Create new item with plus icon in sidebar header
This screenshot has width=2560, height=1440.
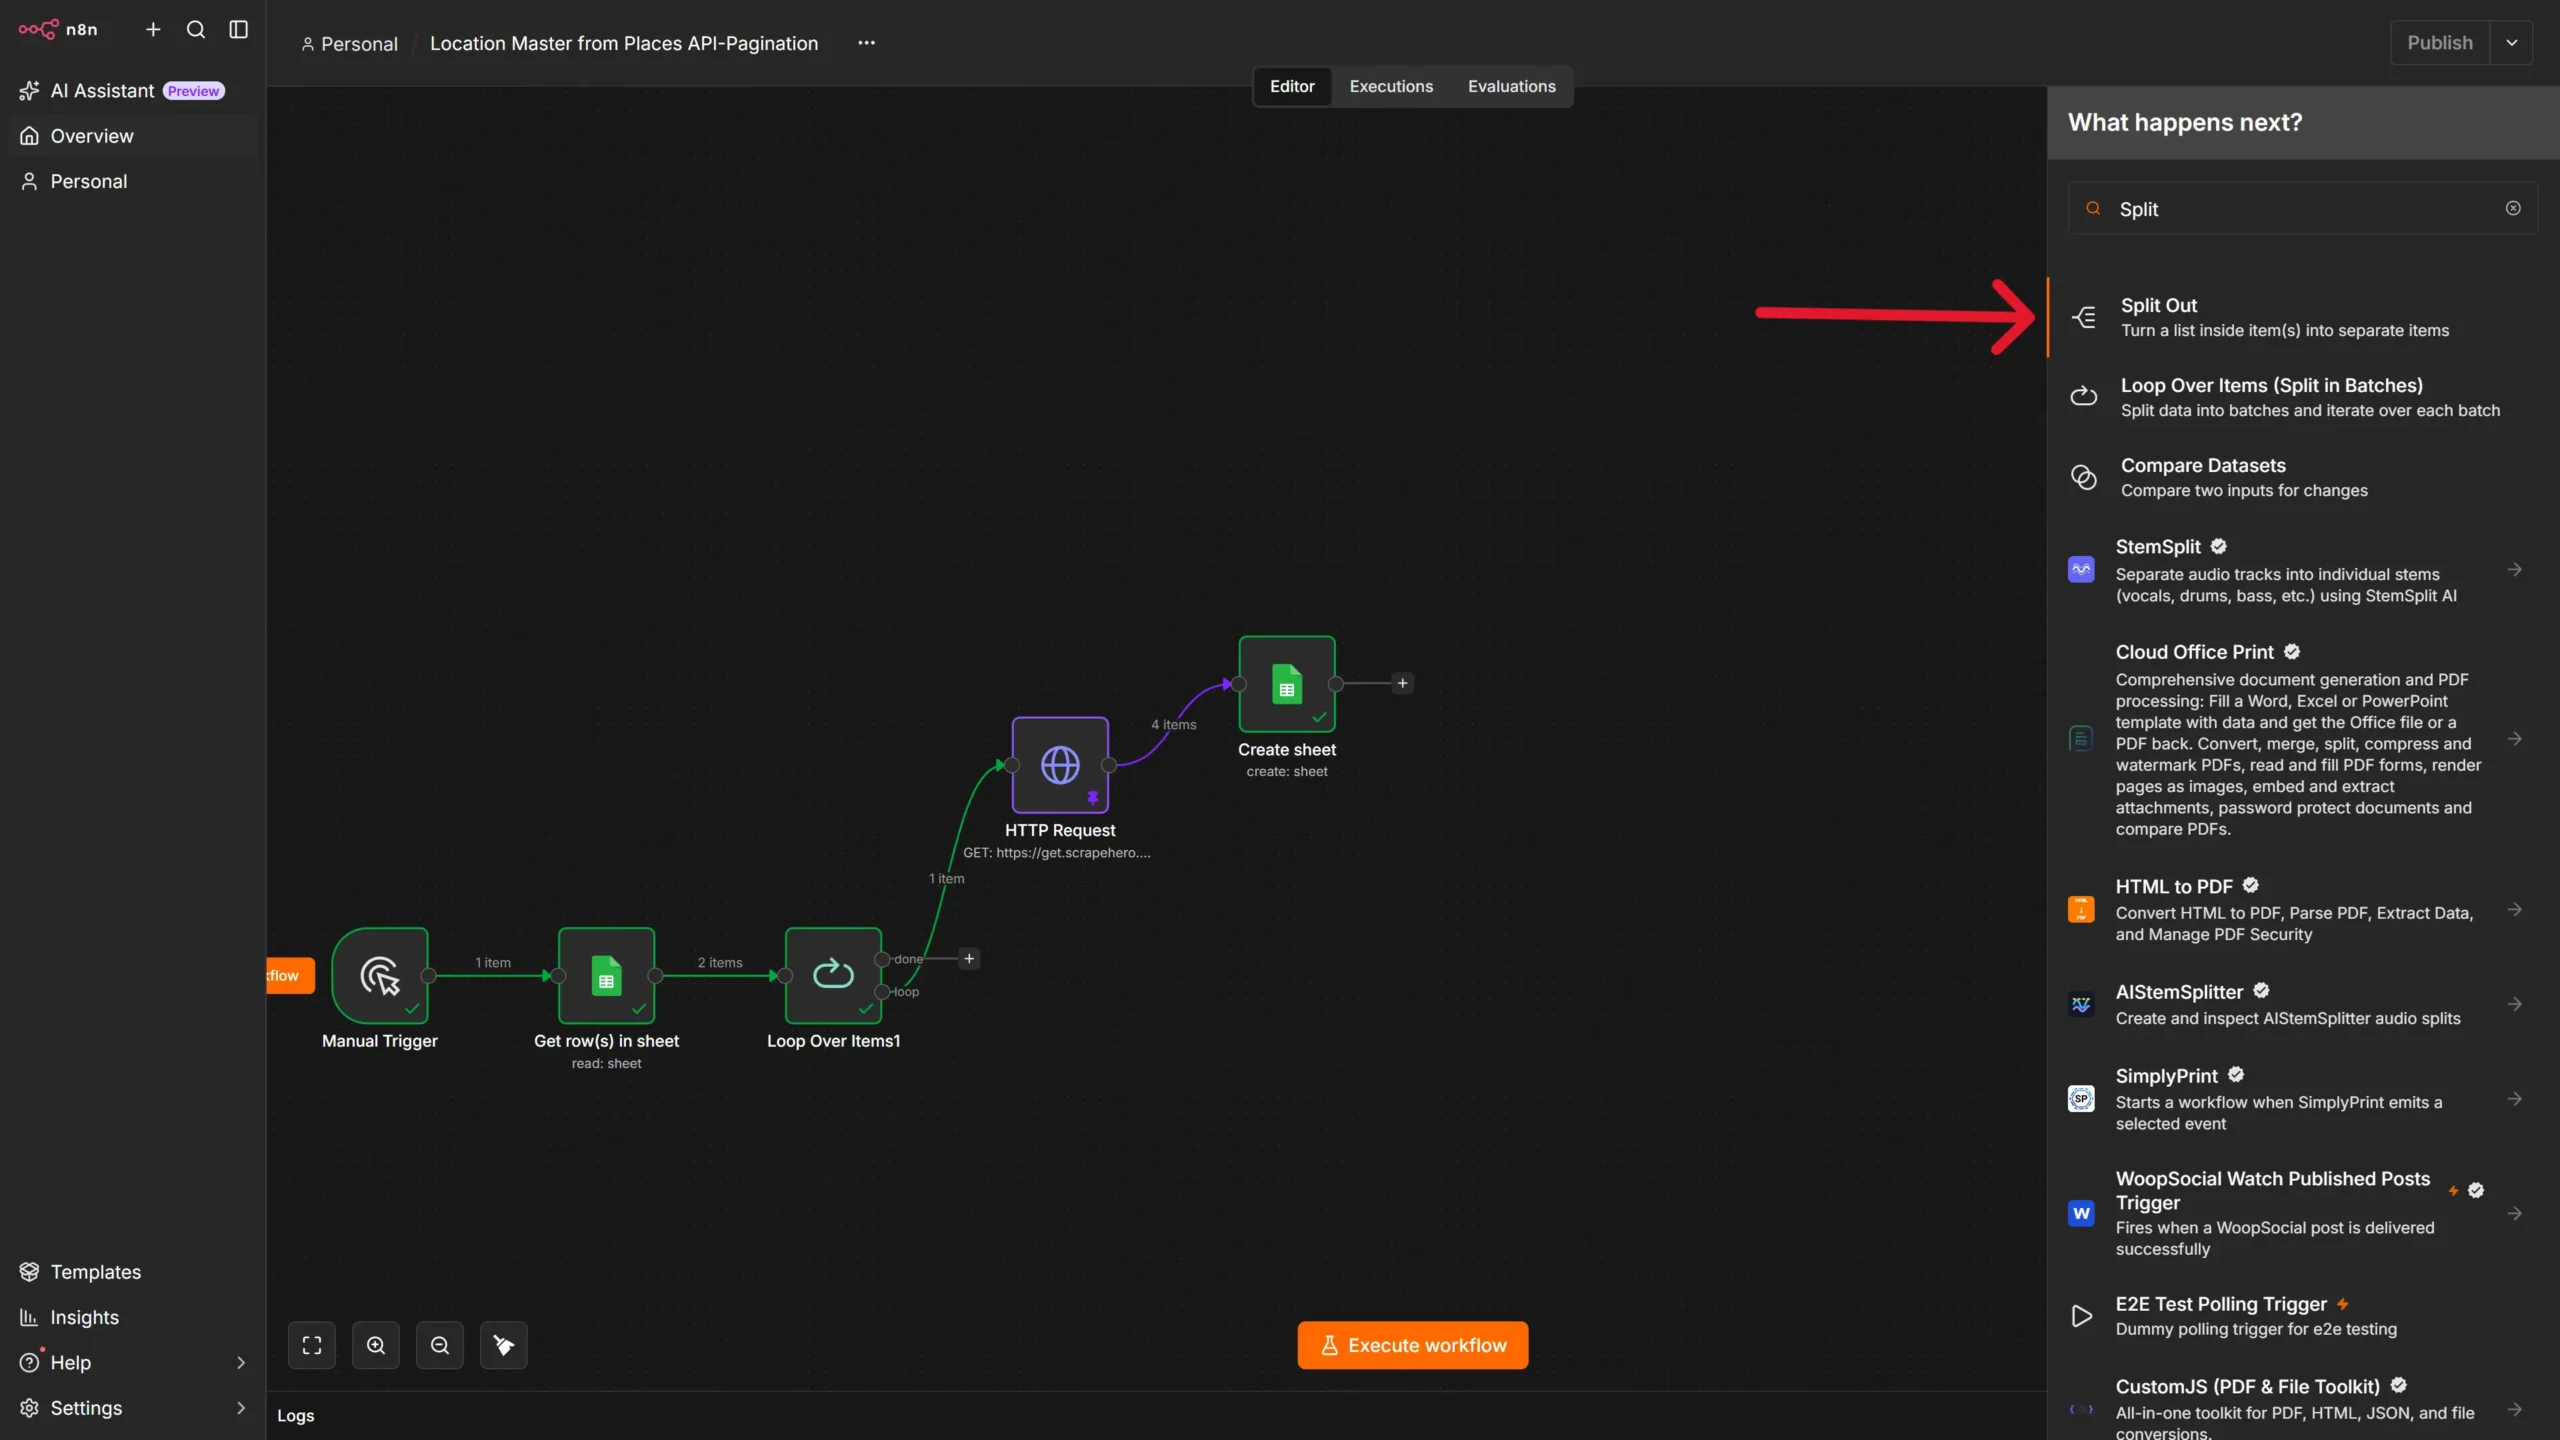153,29
